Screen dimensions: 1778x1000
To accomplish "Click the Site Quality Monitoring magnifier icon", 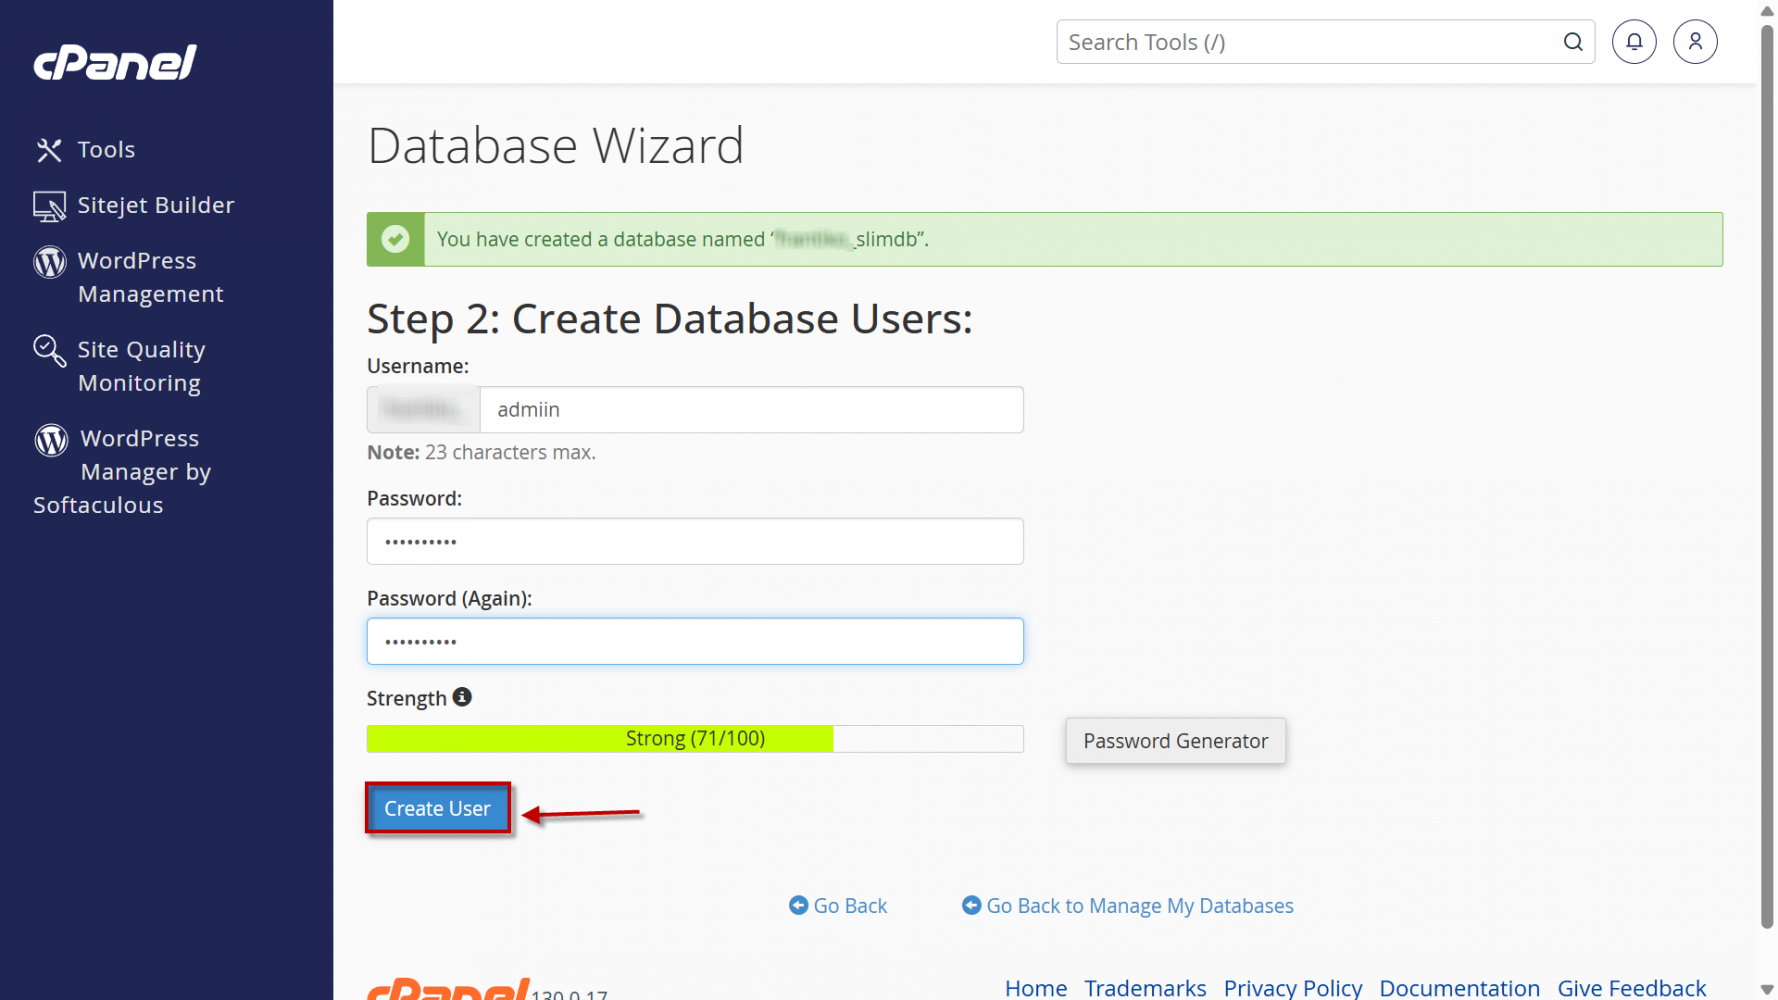I will [50, 351].
